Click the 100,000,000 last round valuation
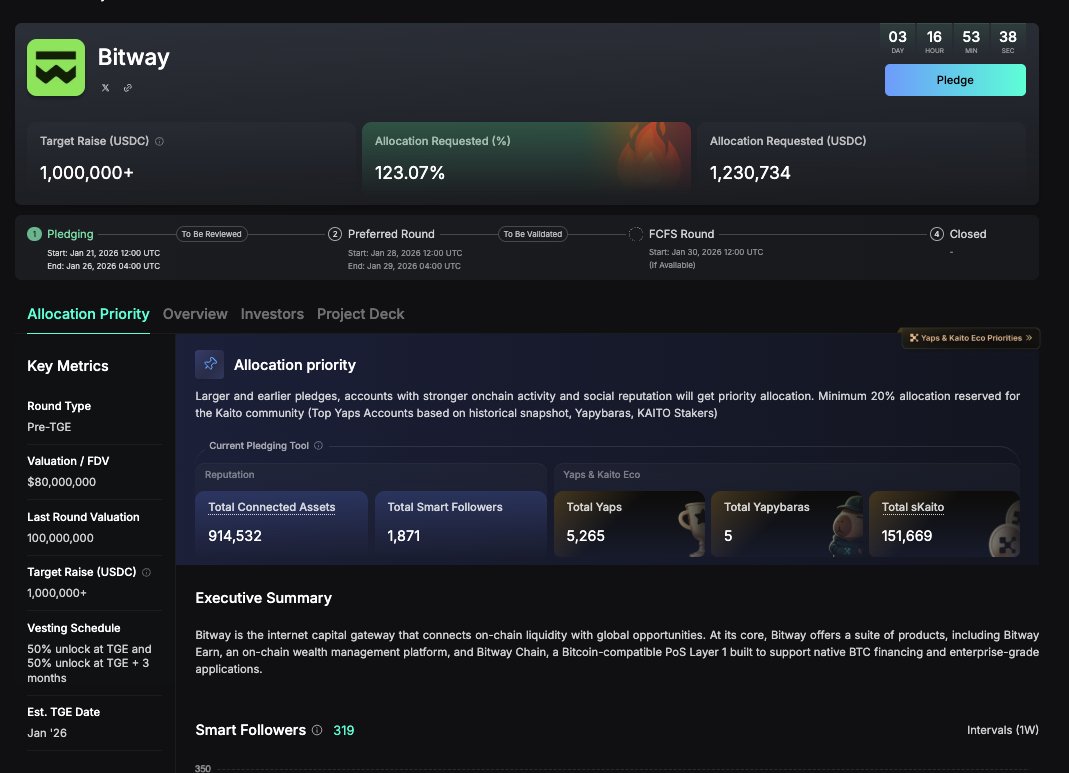This screenshot has width=1069, height=773. click(60, 538)
